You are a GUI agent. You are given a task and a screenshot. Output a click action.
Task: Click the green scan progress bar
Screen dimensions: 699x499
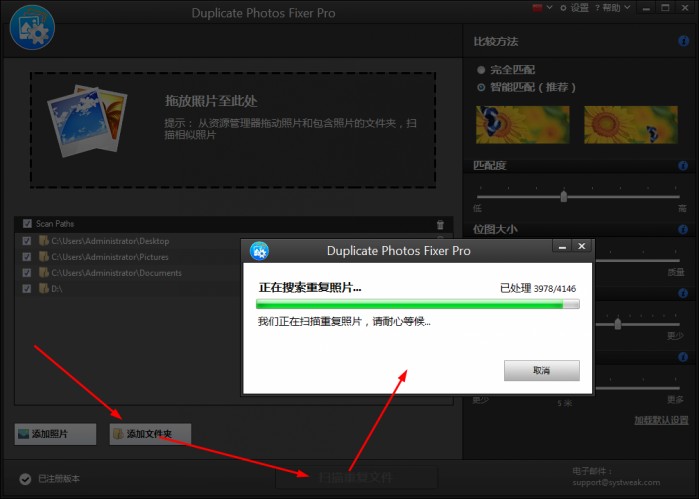pos(418,304)
